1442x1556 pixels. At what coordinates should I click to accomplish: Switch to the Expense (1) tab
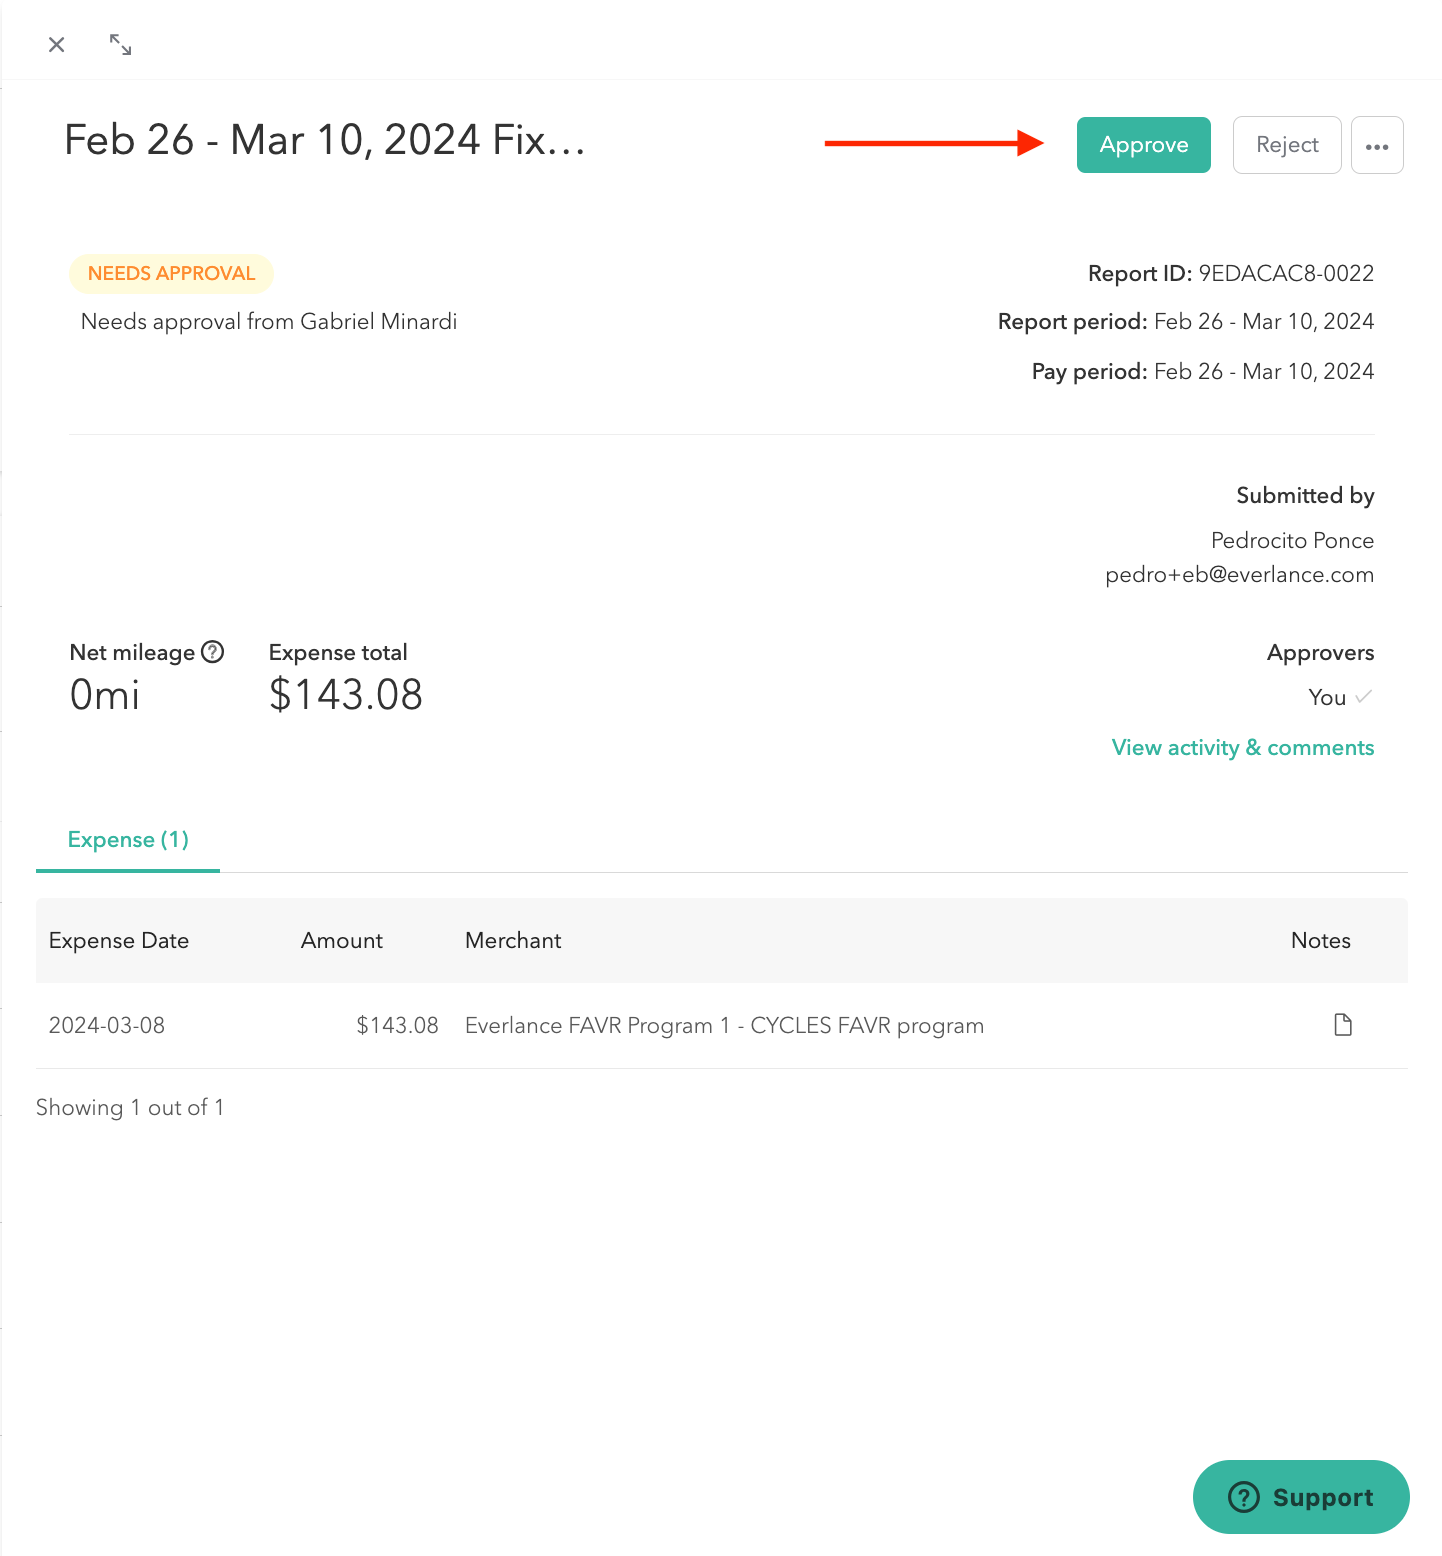point(128,840)
